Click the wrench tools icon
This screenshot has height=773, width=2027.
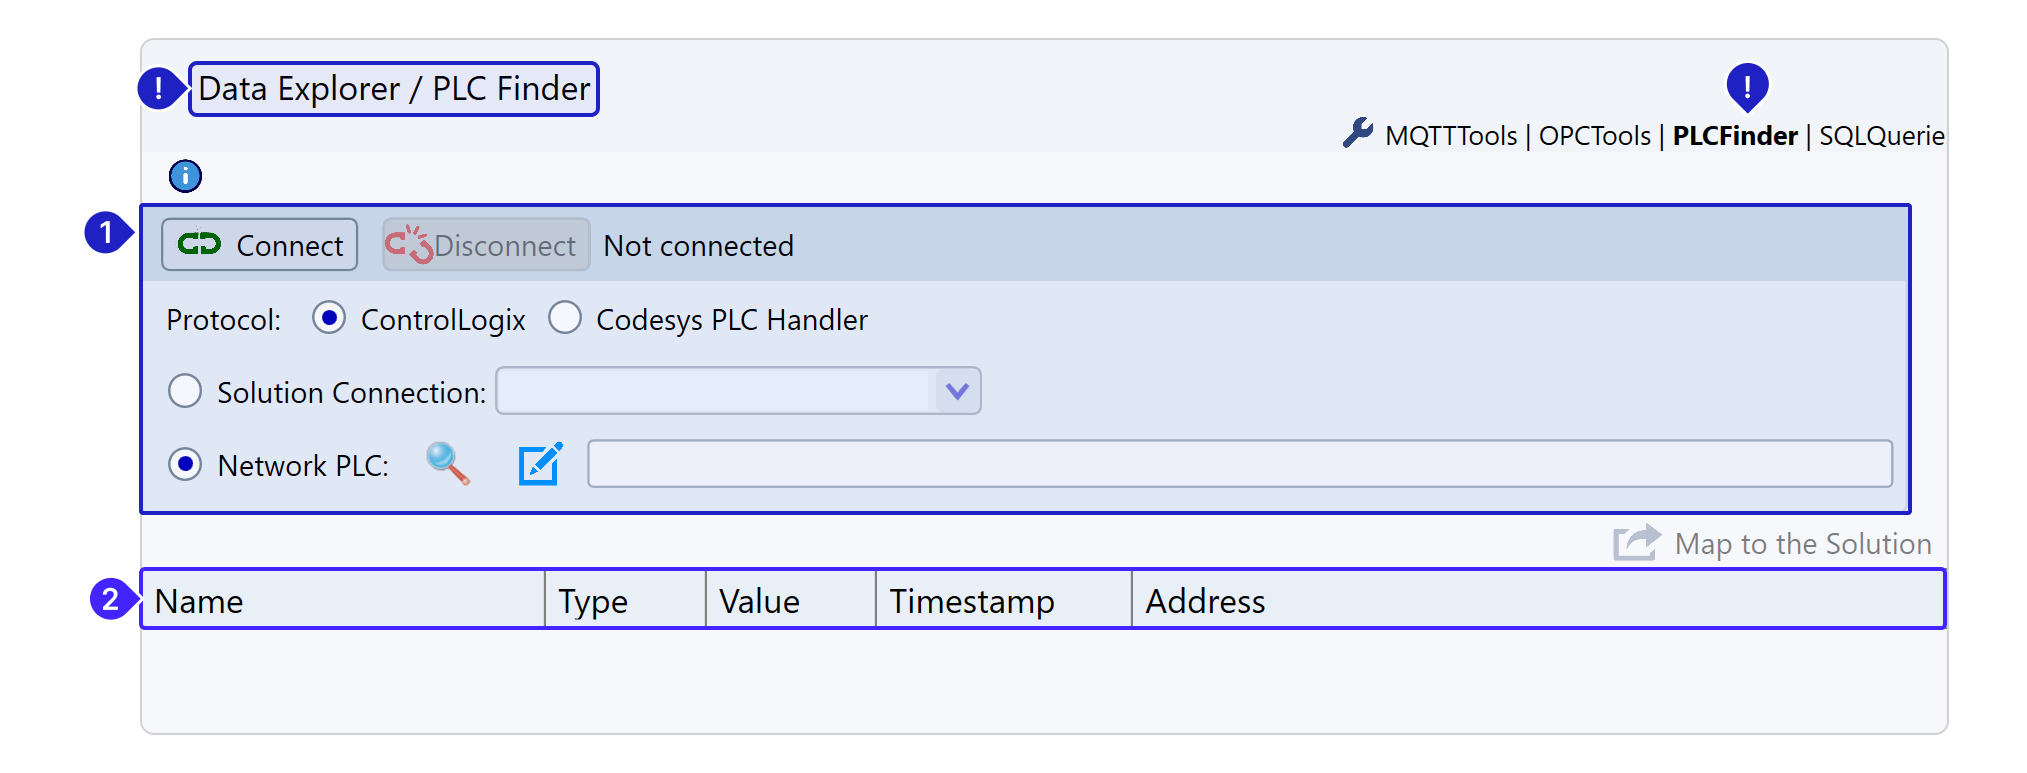(1357, 133)
